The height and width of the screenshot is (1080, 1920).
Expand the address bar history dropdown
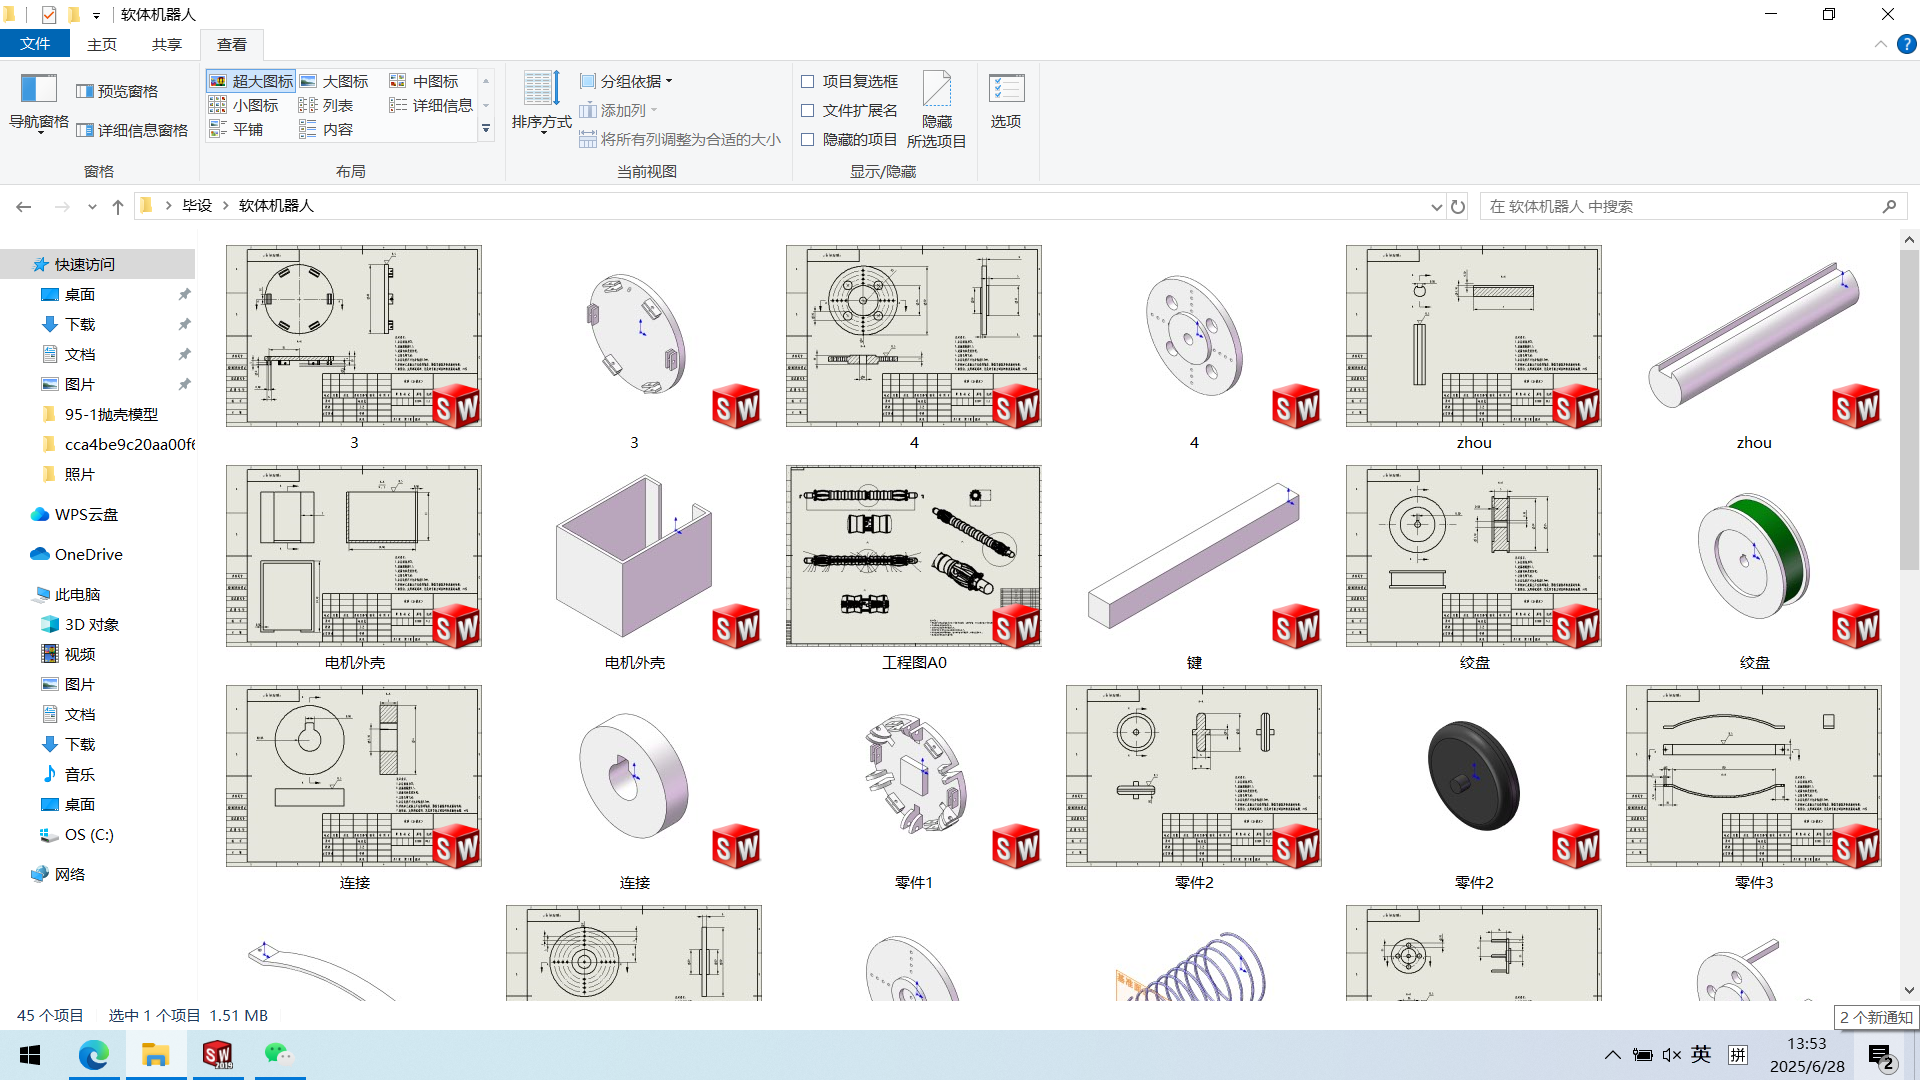[1436, 207]
